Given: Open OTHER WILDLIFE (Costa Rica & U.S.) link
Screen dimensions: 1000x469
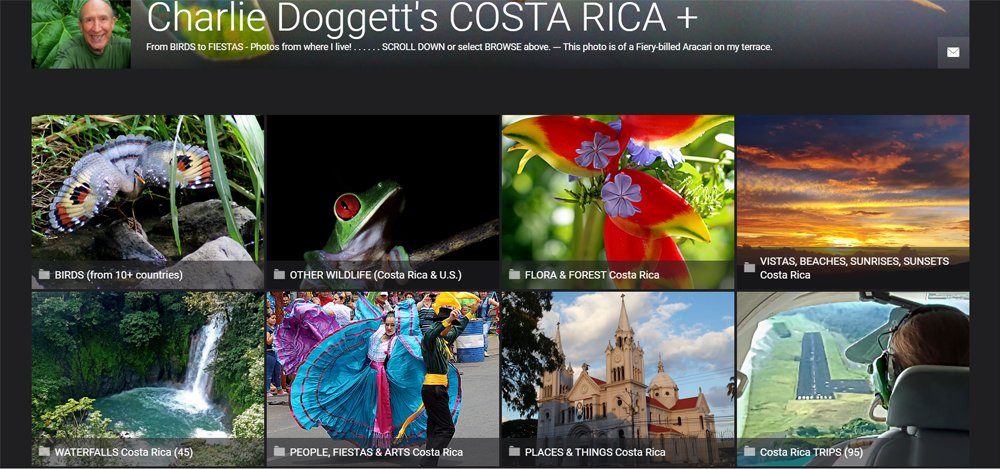Looking at the screenshot, I should coord(376,275).
